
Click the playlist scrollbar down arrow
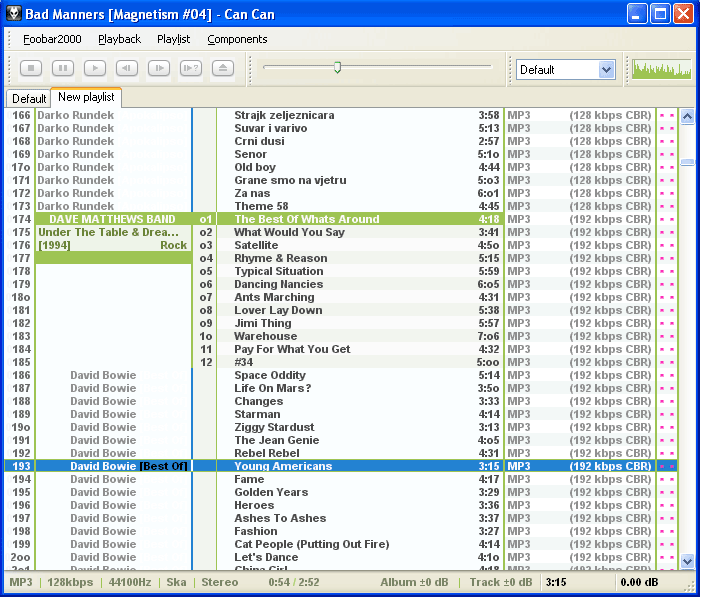pyautogui.click(x=687, y=562)
